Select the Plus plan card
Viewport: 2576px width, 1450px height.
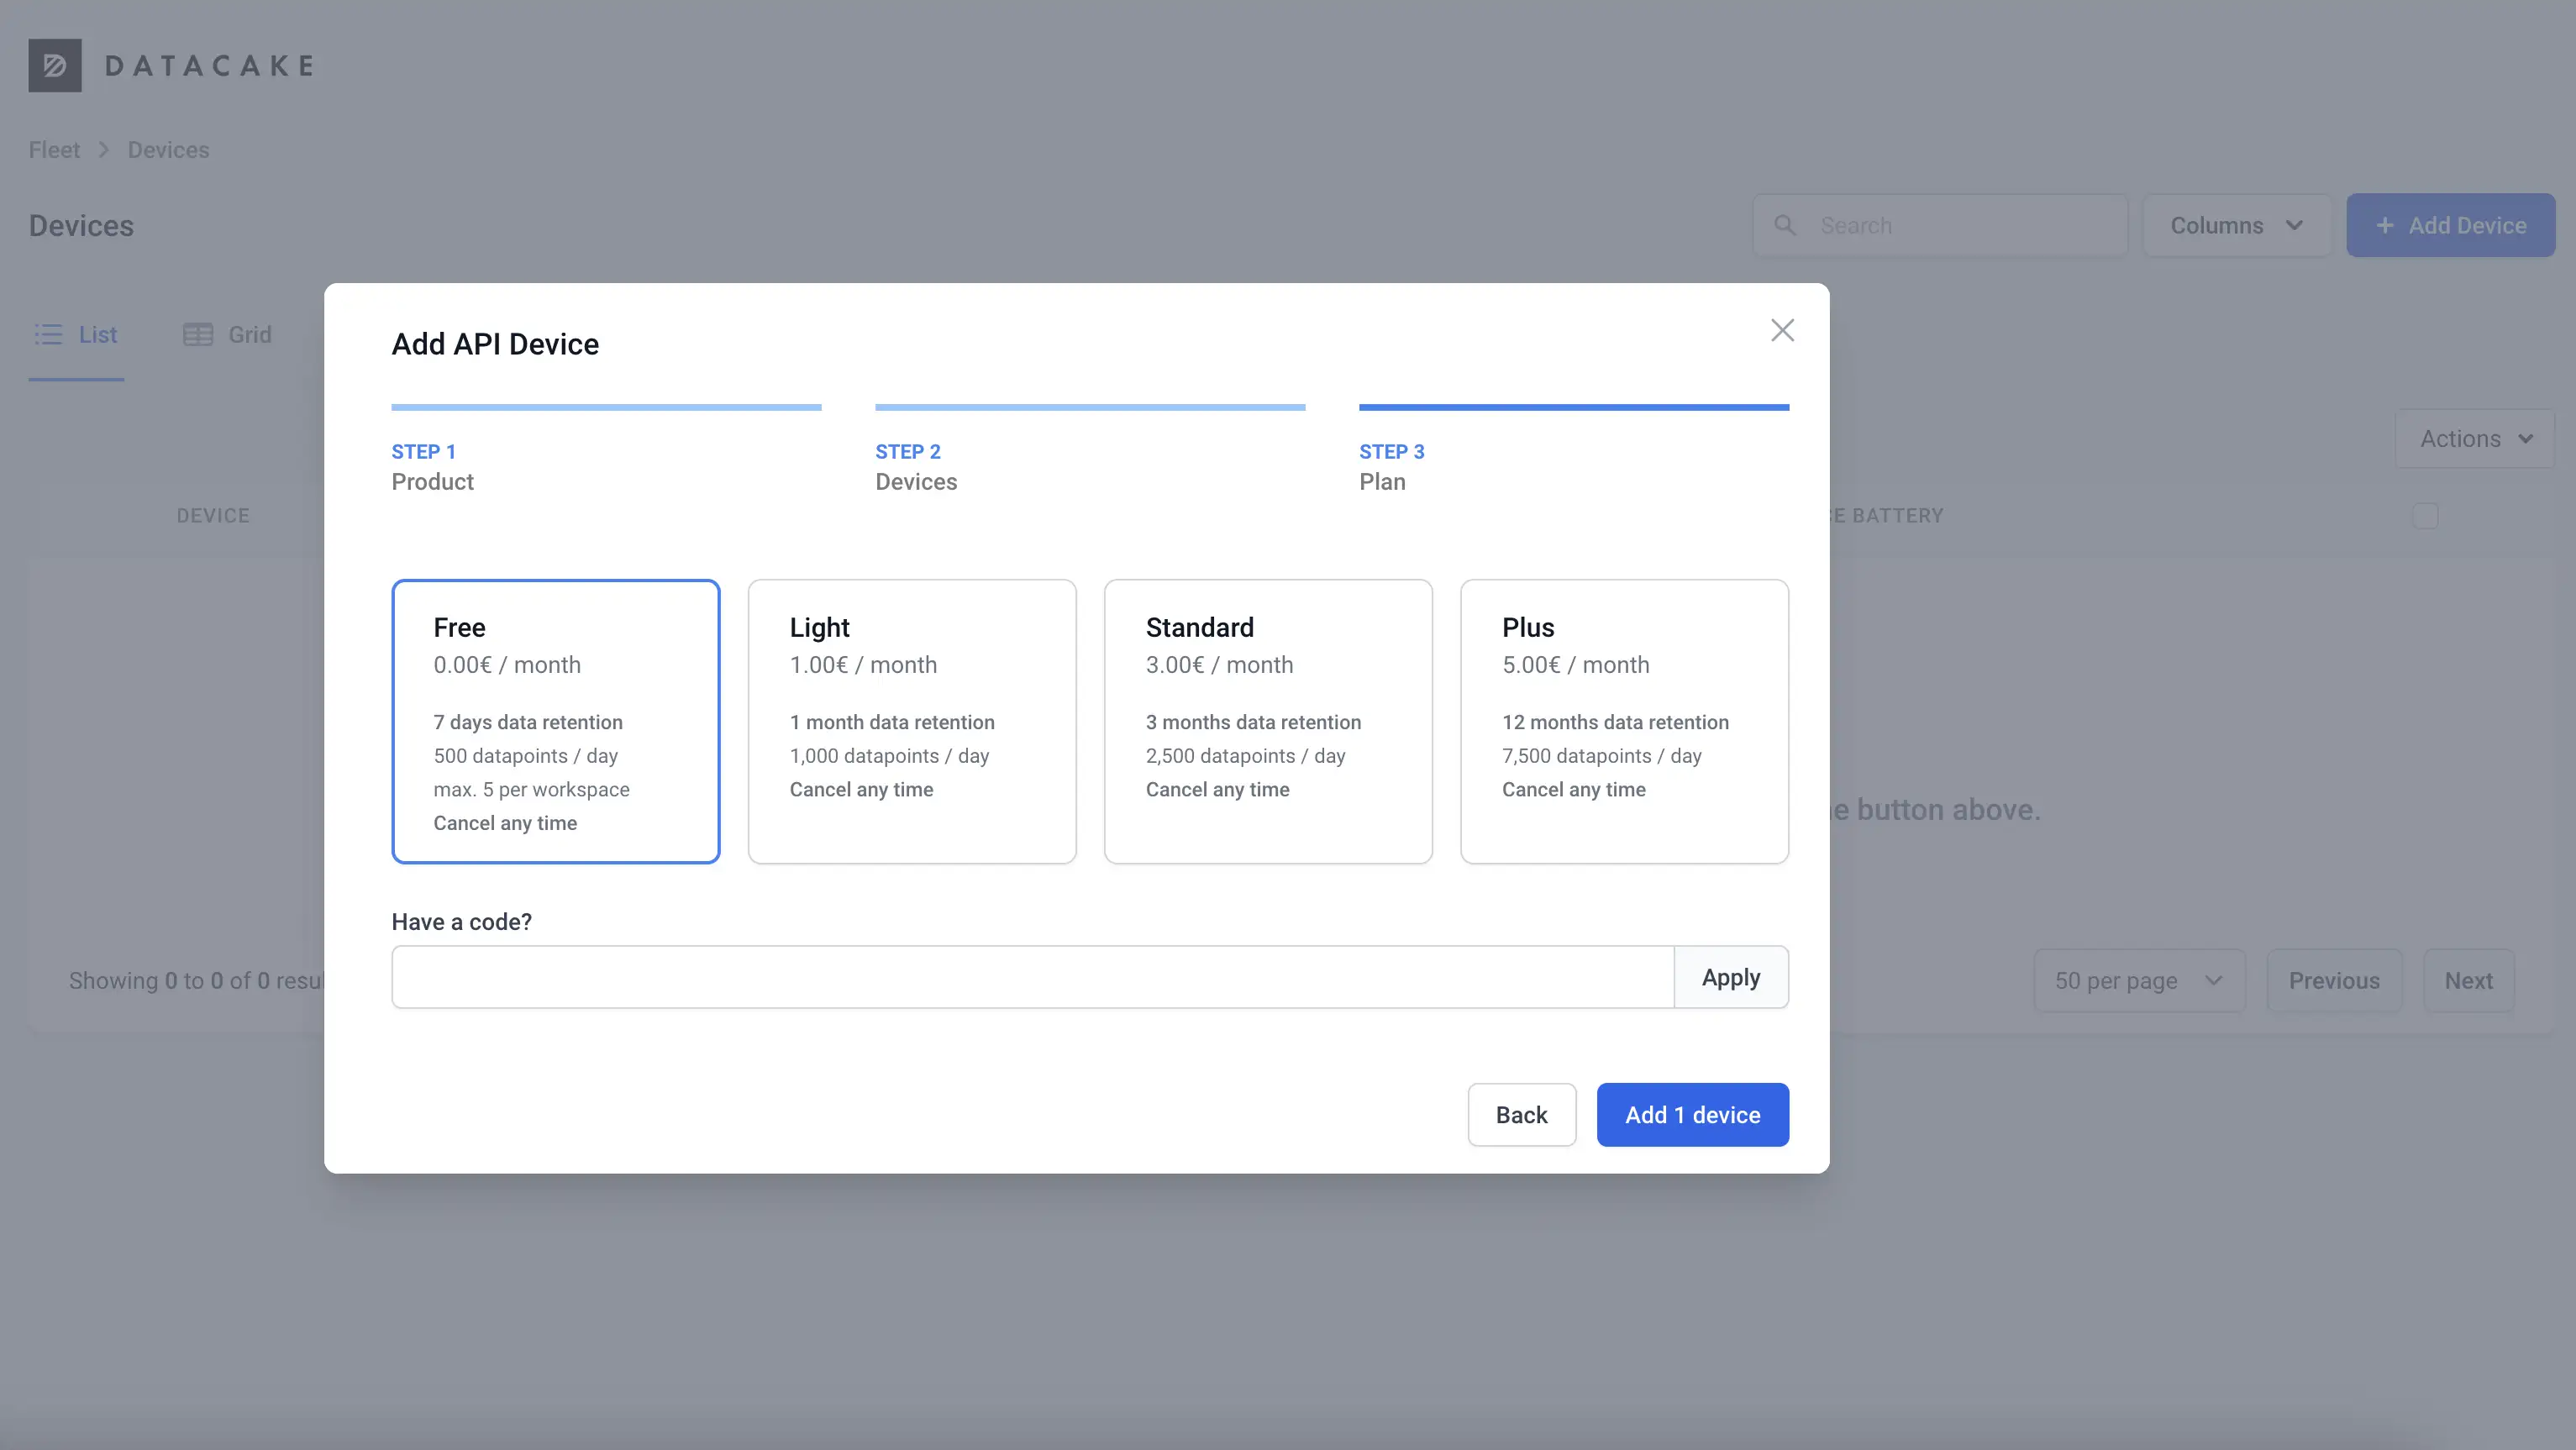tap(1624, 721)
